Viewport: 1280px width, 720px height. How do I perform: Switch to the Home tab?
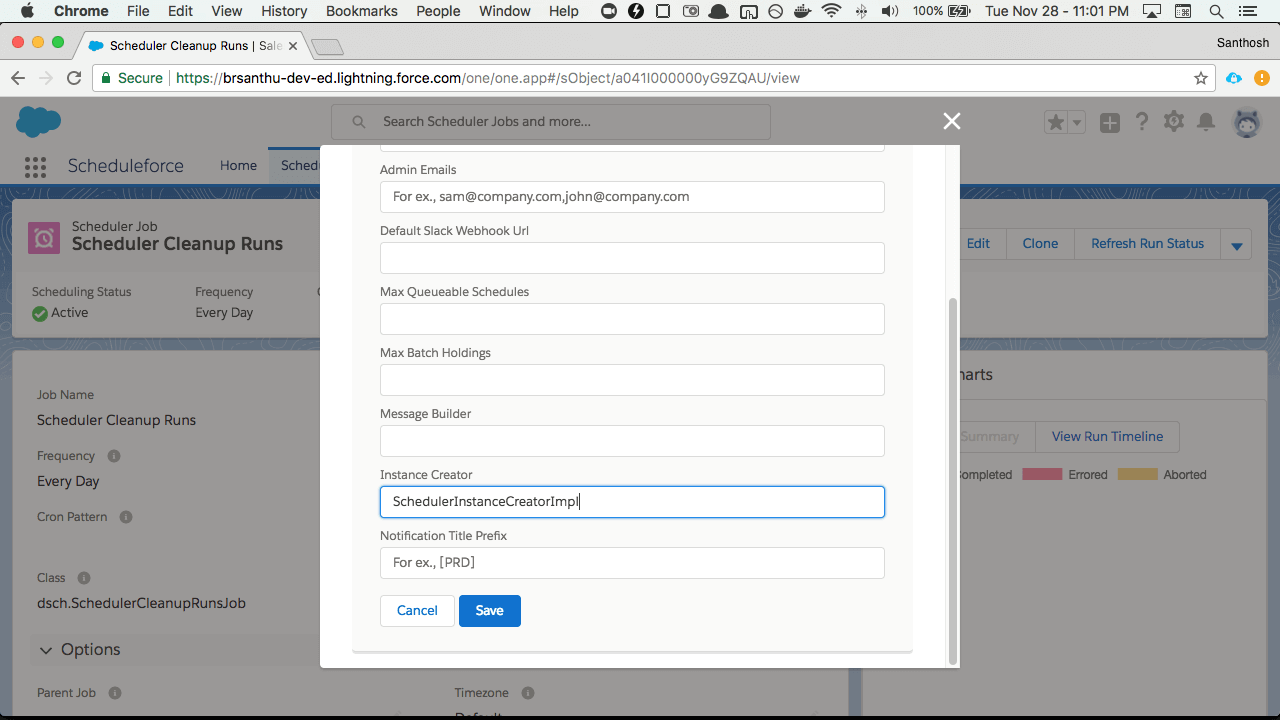coord(238,166)
